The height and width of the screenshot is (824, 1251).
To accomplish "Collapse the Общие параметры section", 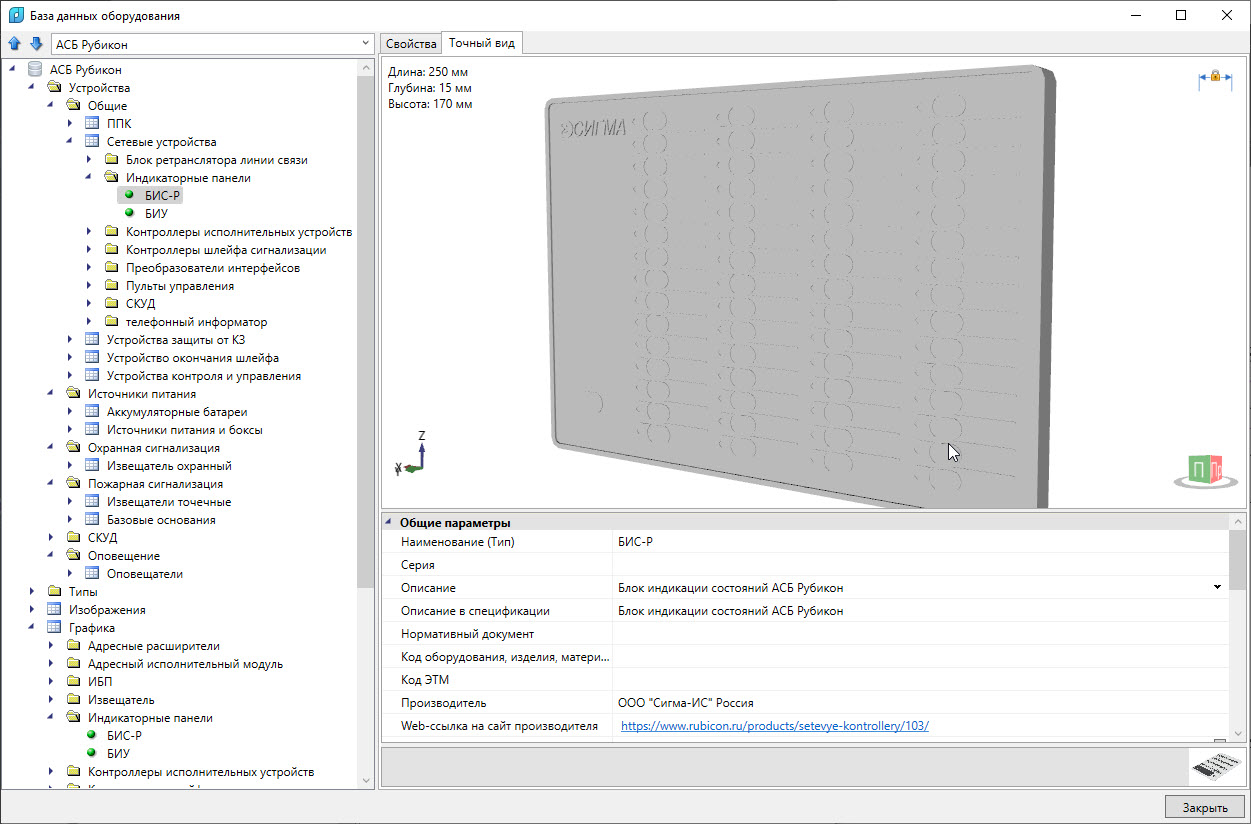I will 388,522.
